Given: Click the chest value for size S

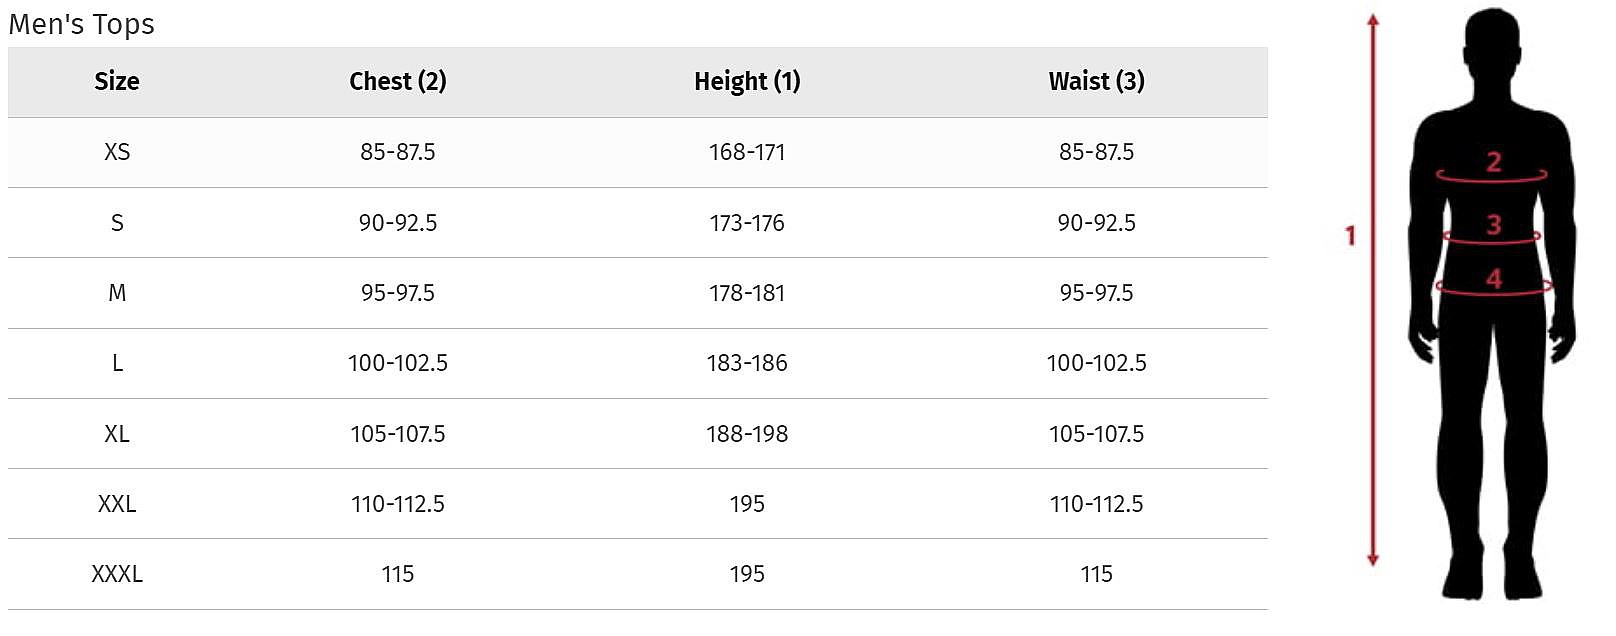Looking at the screenshot, I should [397, 223].
